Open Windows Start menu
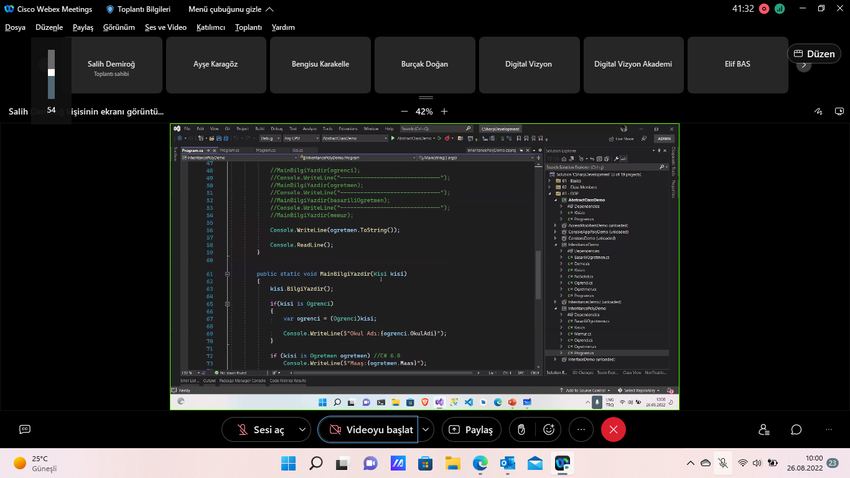The width and height of the screenshot is (850, 478). click(x=288, y=463)
